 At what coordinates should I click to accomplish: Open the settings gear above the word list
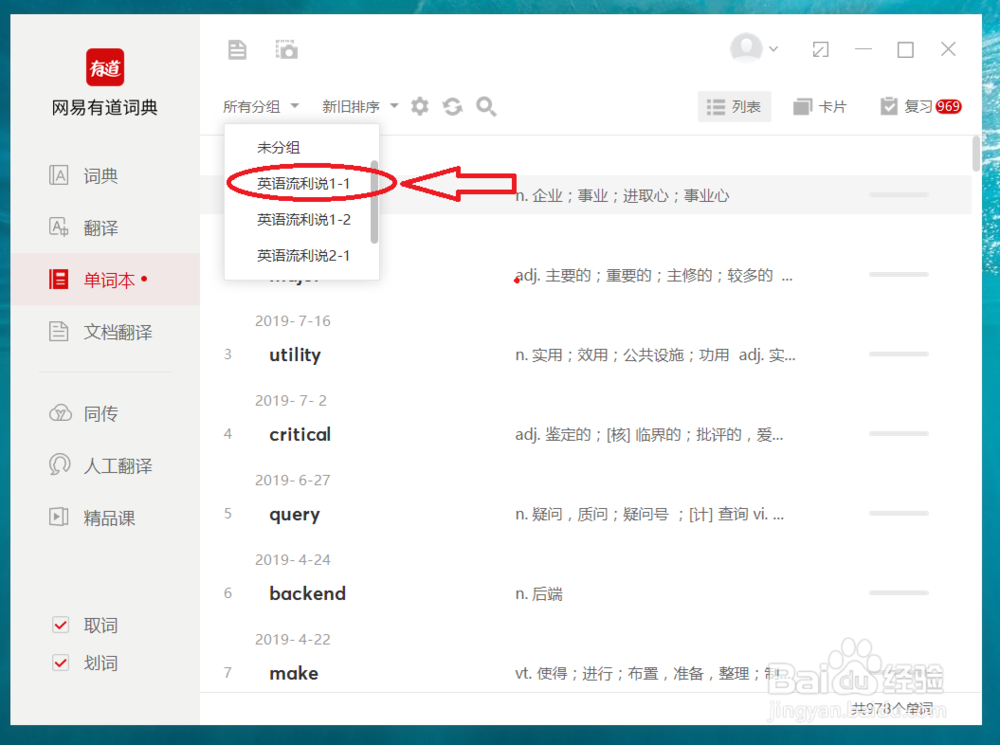419,106
